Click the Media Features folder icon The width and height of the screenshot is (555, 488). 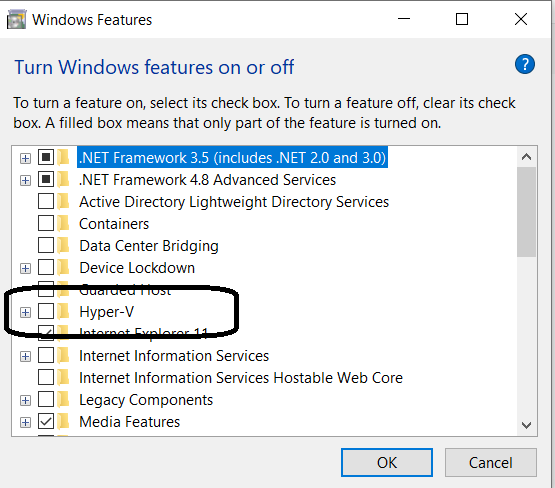[64, 421]
